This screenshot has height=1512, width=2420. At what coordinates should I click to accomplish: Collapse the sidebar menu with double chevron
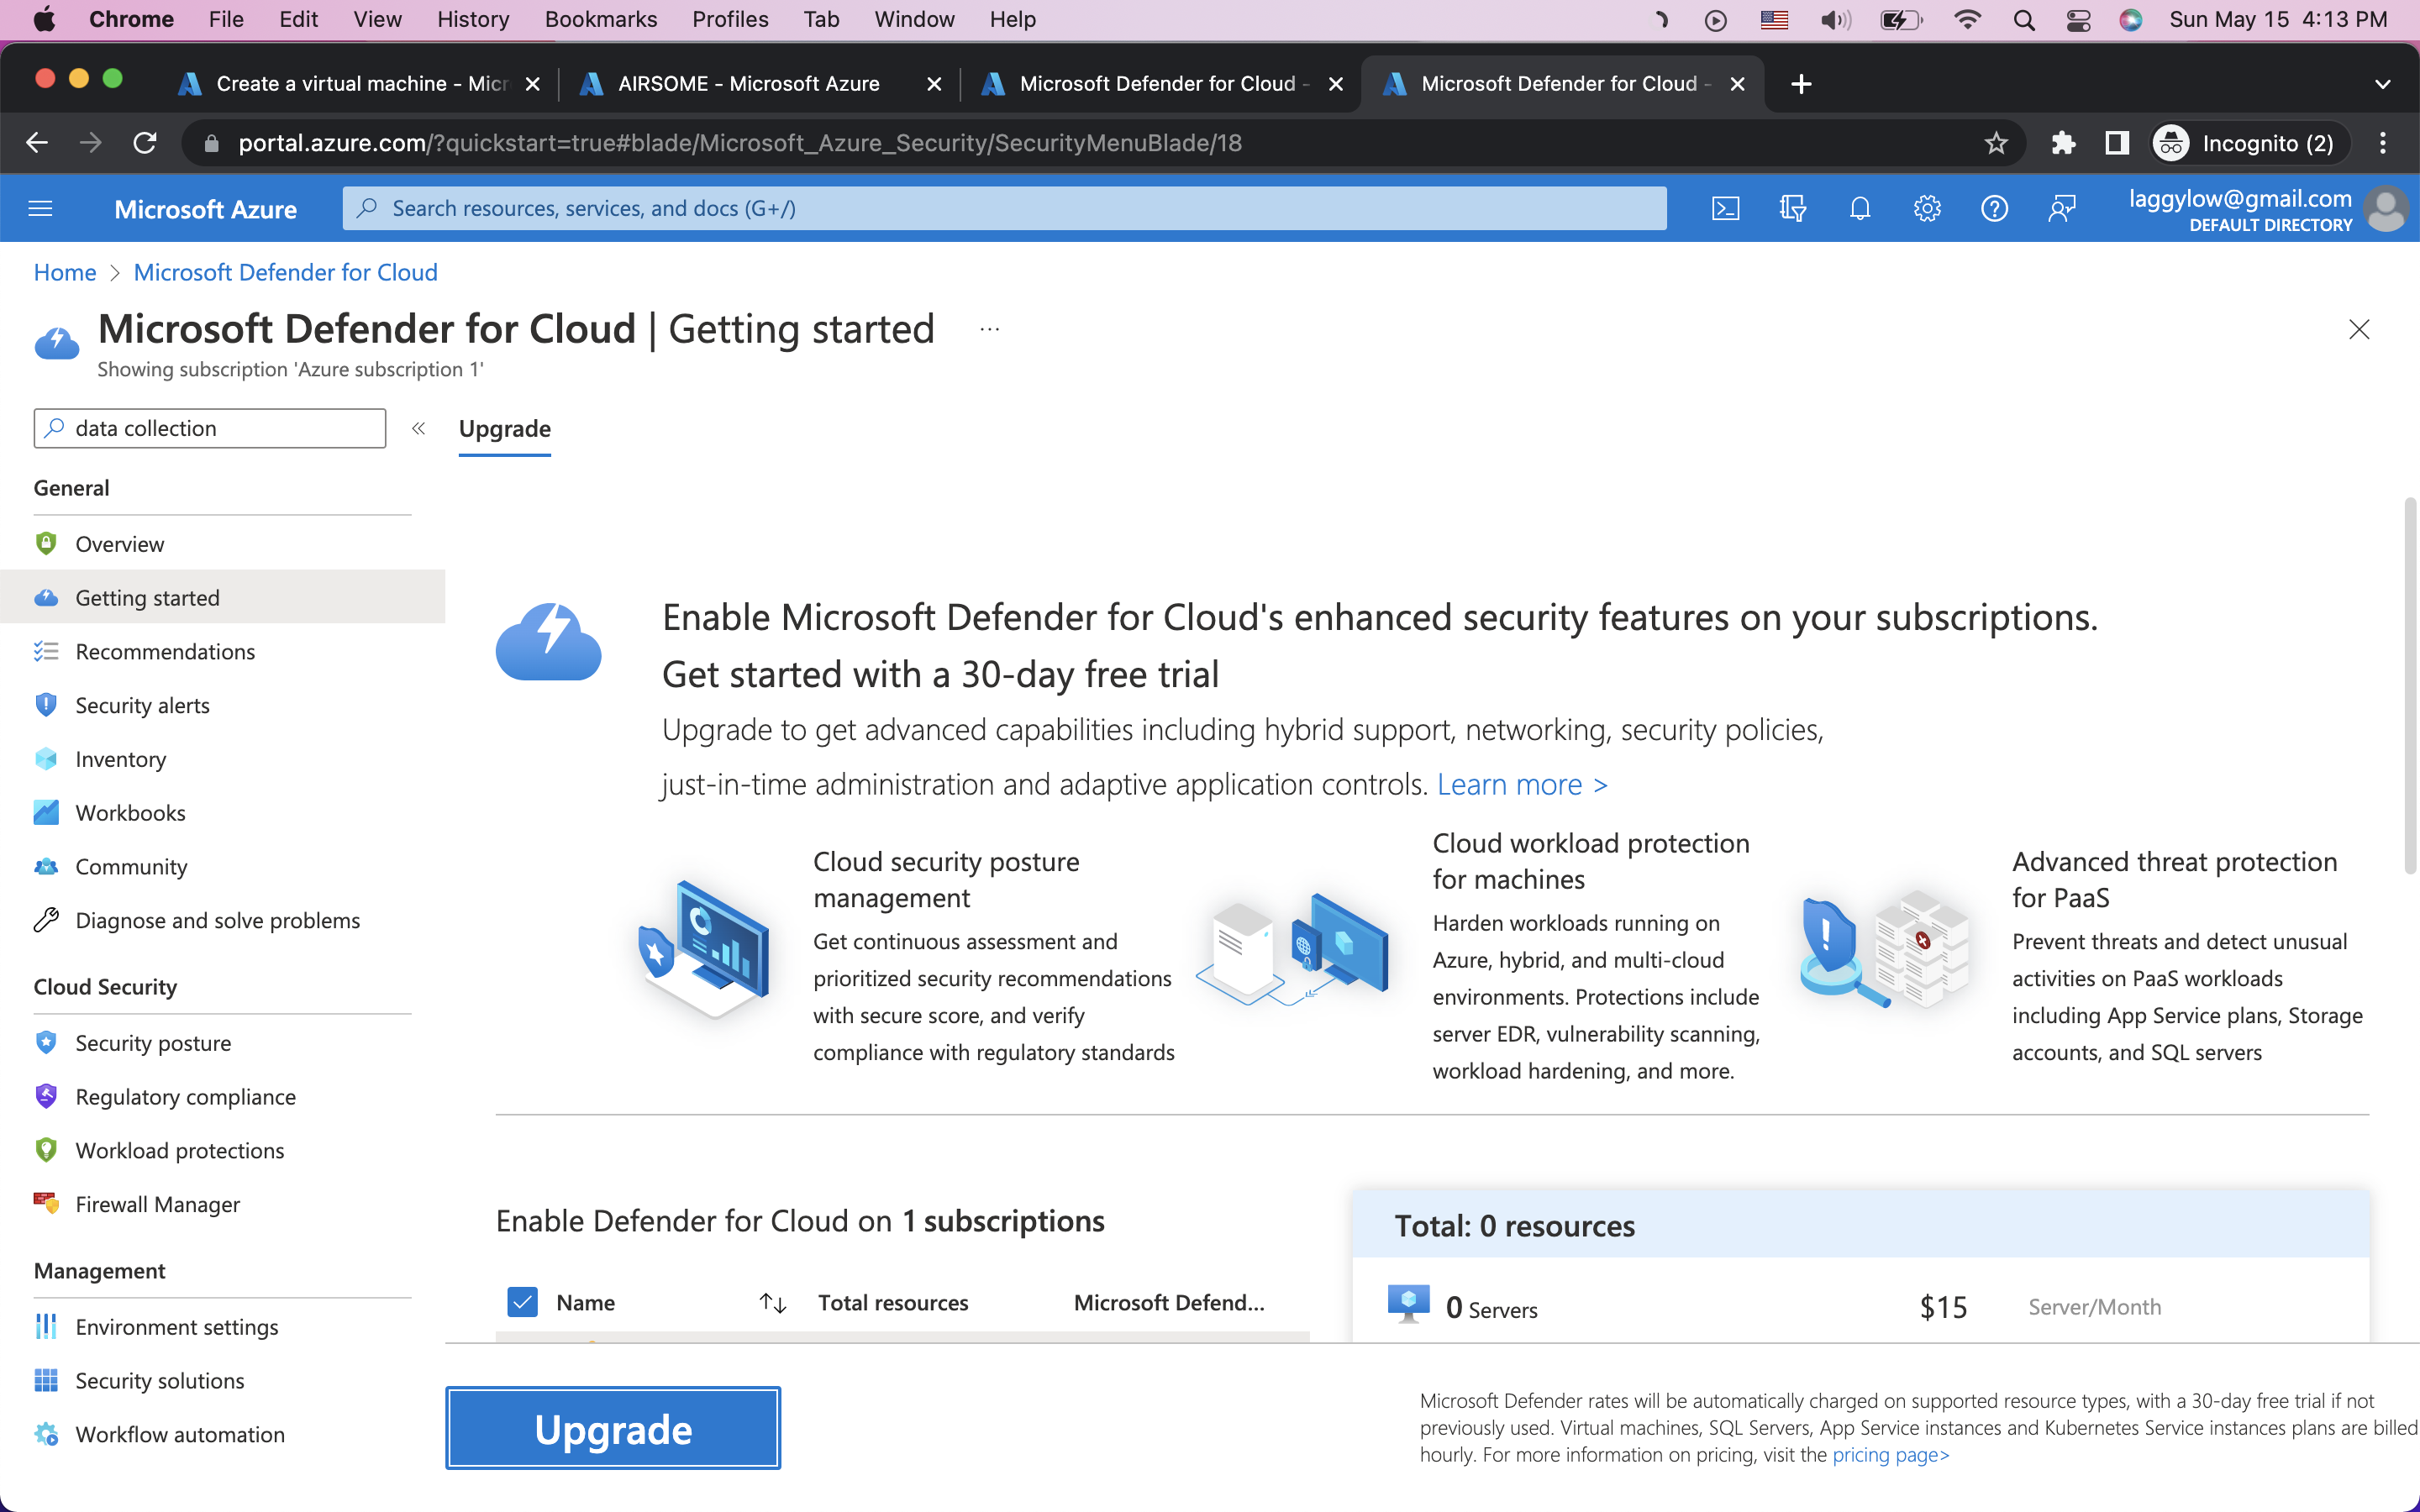click(x=418, y=428)
